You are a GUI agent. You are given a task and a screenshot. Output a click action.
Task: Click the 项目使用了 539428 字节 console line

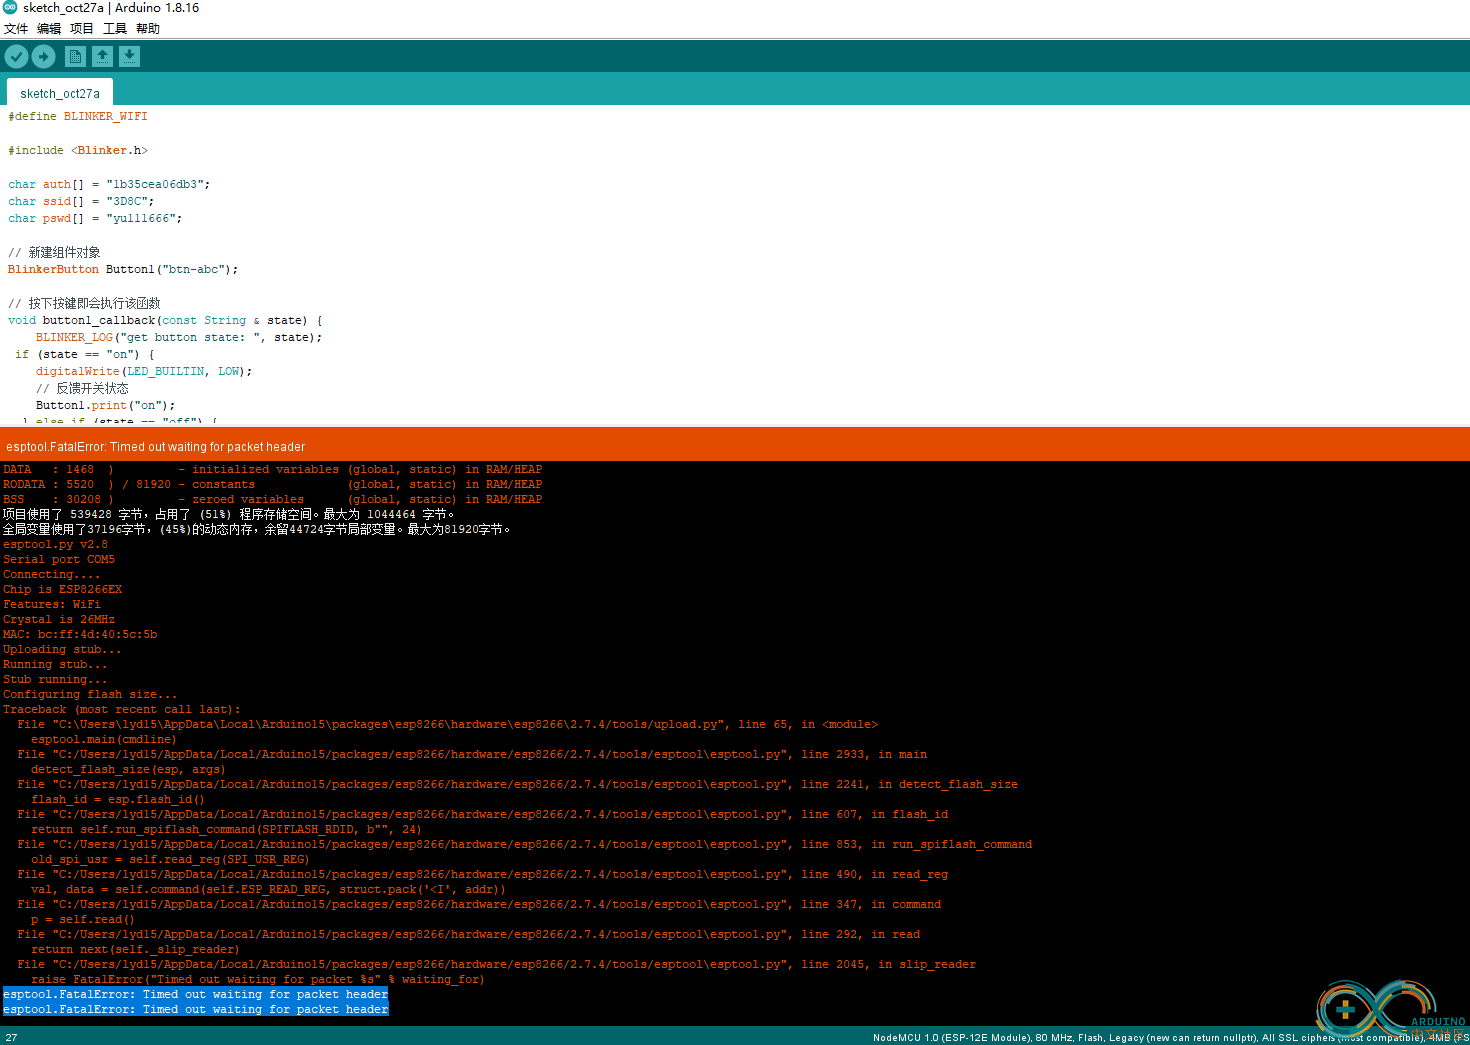(228, 514)
